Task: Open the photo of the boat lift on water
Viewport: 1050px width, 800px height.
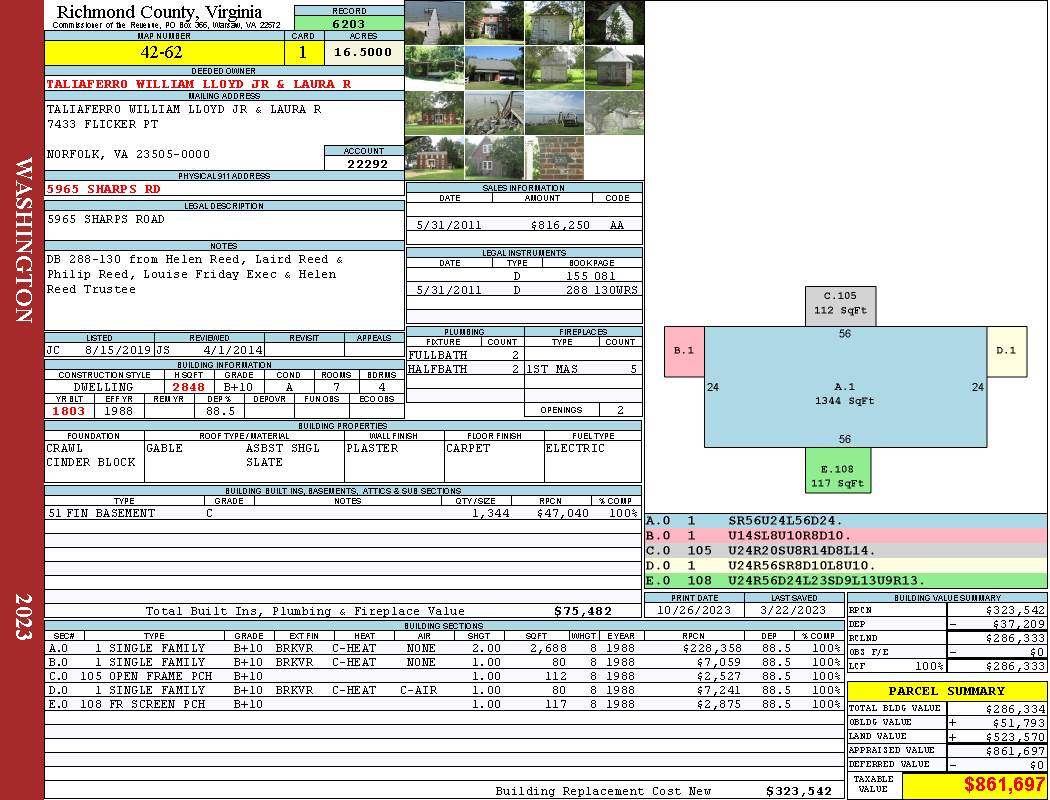Action: 554,112
